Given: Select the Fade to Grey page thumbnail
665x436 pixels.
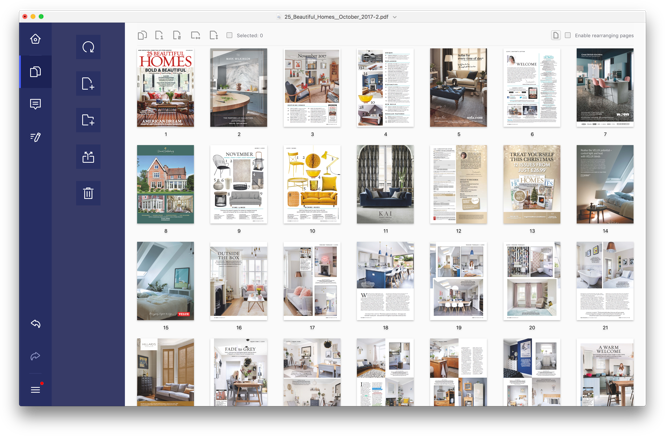Looking at the screenshot, I should pyautogui.click(x=239, y=372).
